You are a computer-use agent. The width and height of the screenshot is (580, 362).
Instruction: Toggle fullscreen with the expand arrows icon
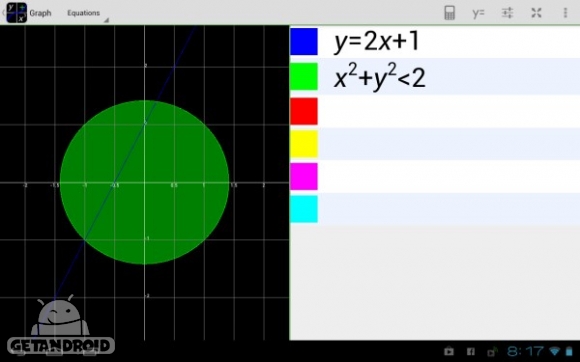click(x=536, y=13)
